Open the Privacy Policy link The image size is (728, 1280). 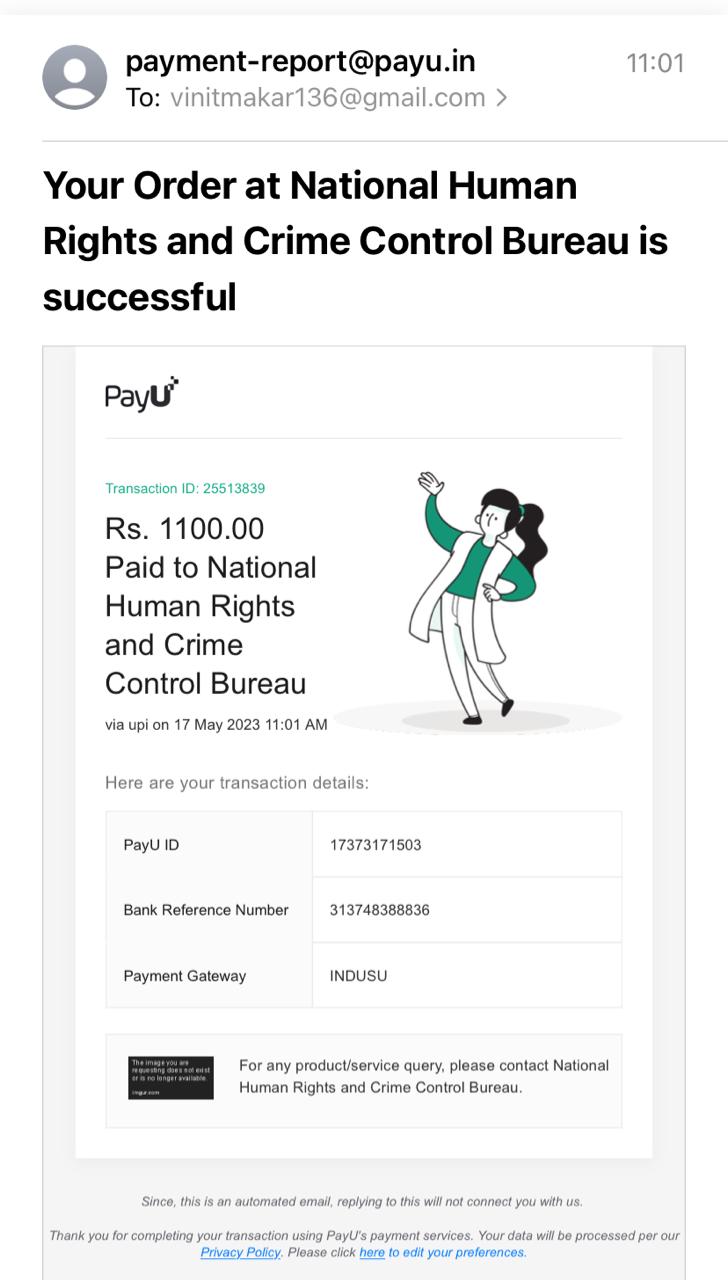[241, 1252]
